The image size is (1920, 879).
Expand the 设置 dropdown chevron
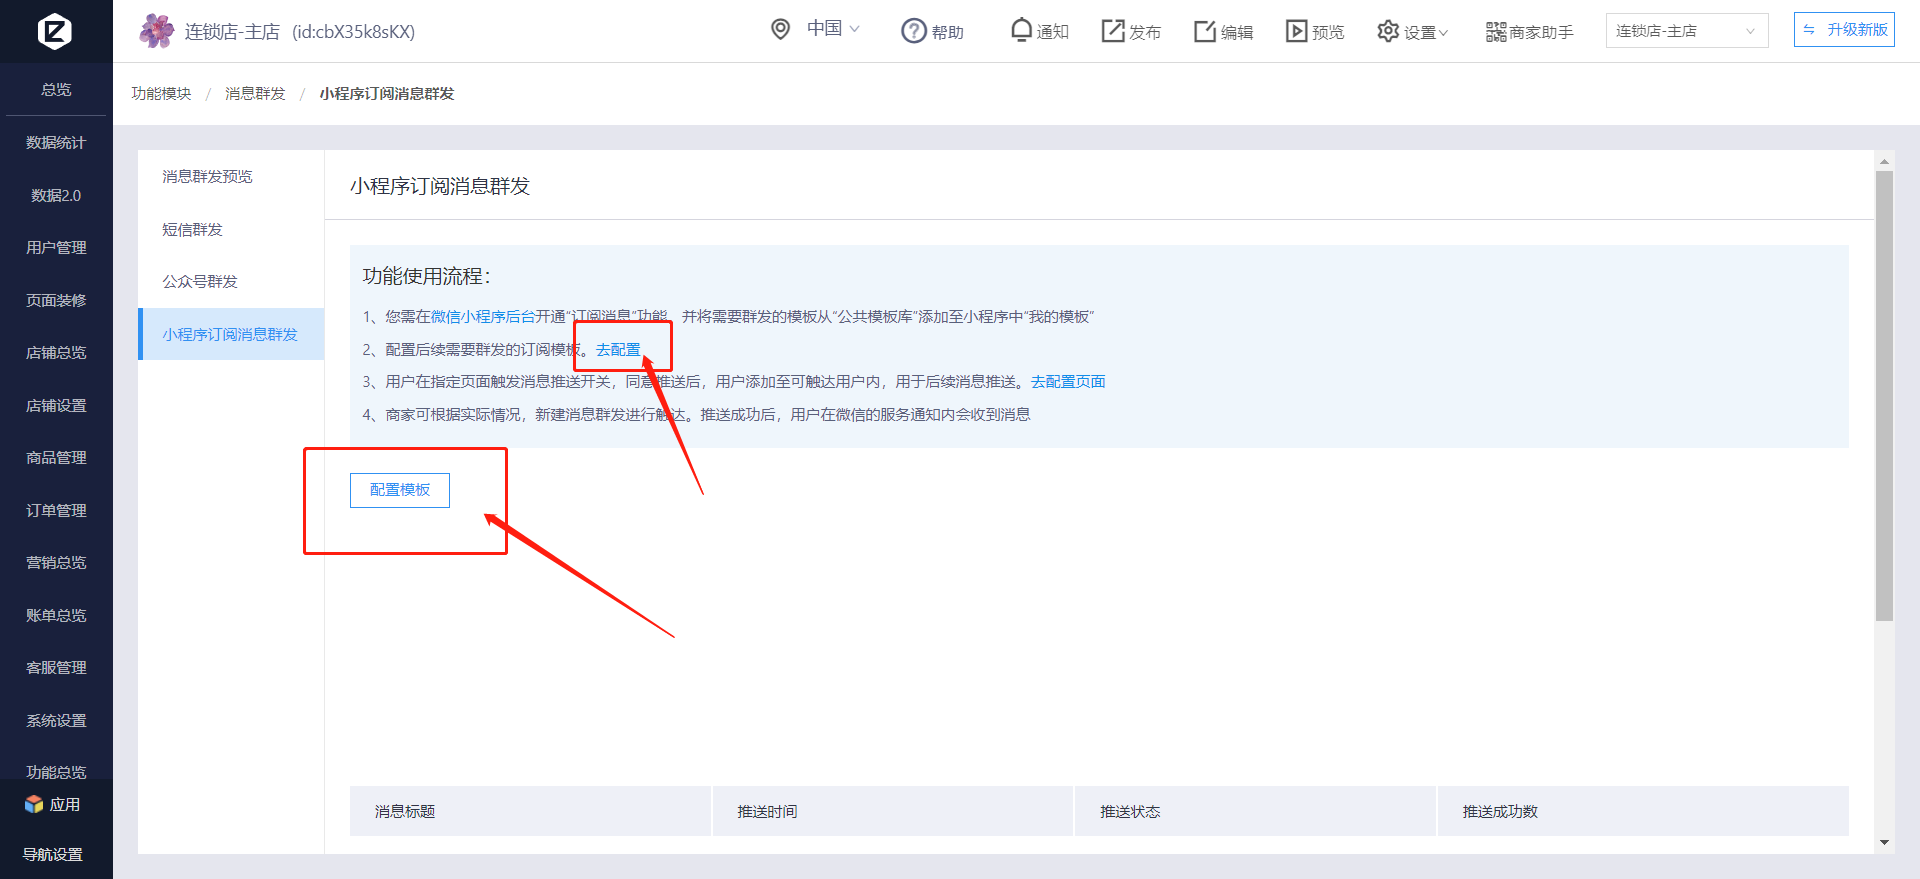click(1443, 33)
